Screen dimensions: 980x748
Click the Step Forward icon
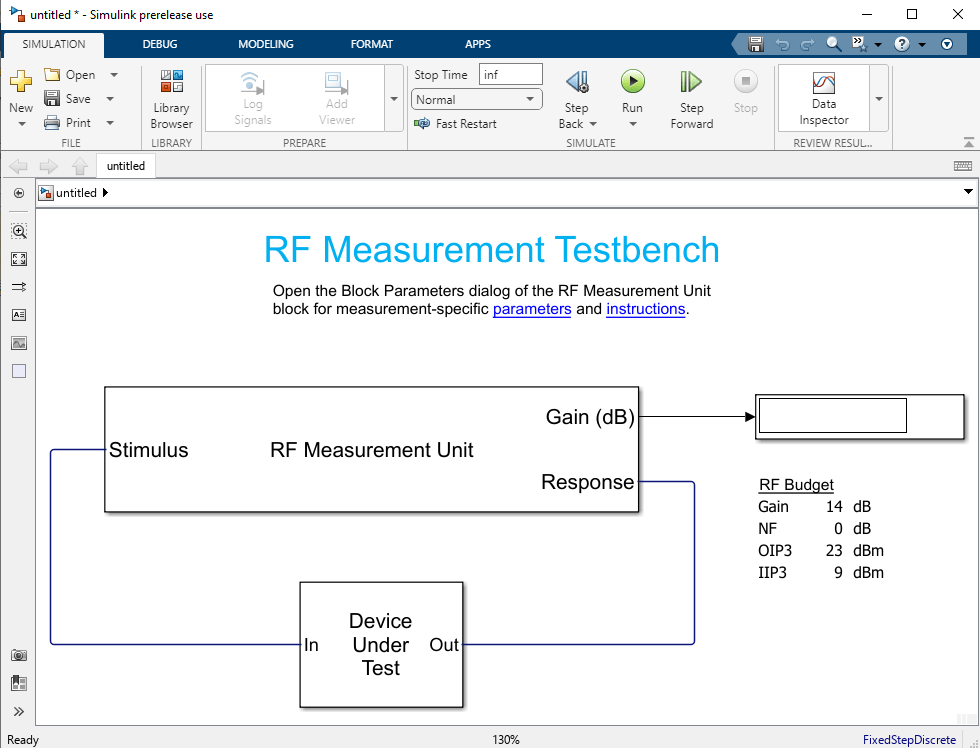click(691, 82)
